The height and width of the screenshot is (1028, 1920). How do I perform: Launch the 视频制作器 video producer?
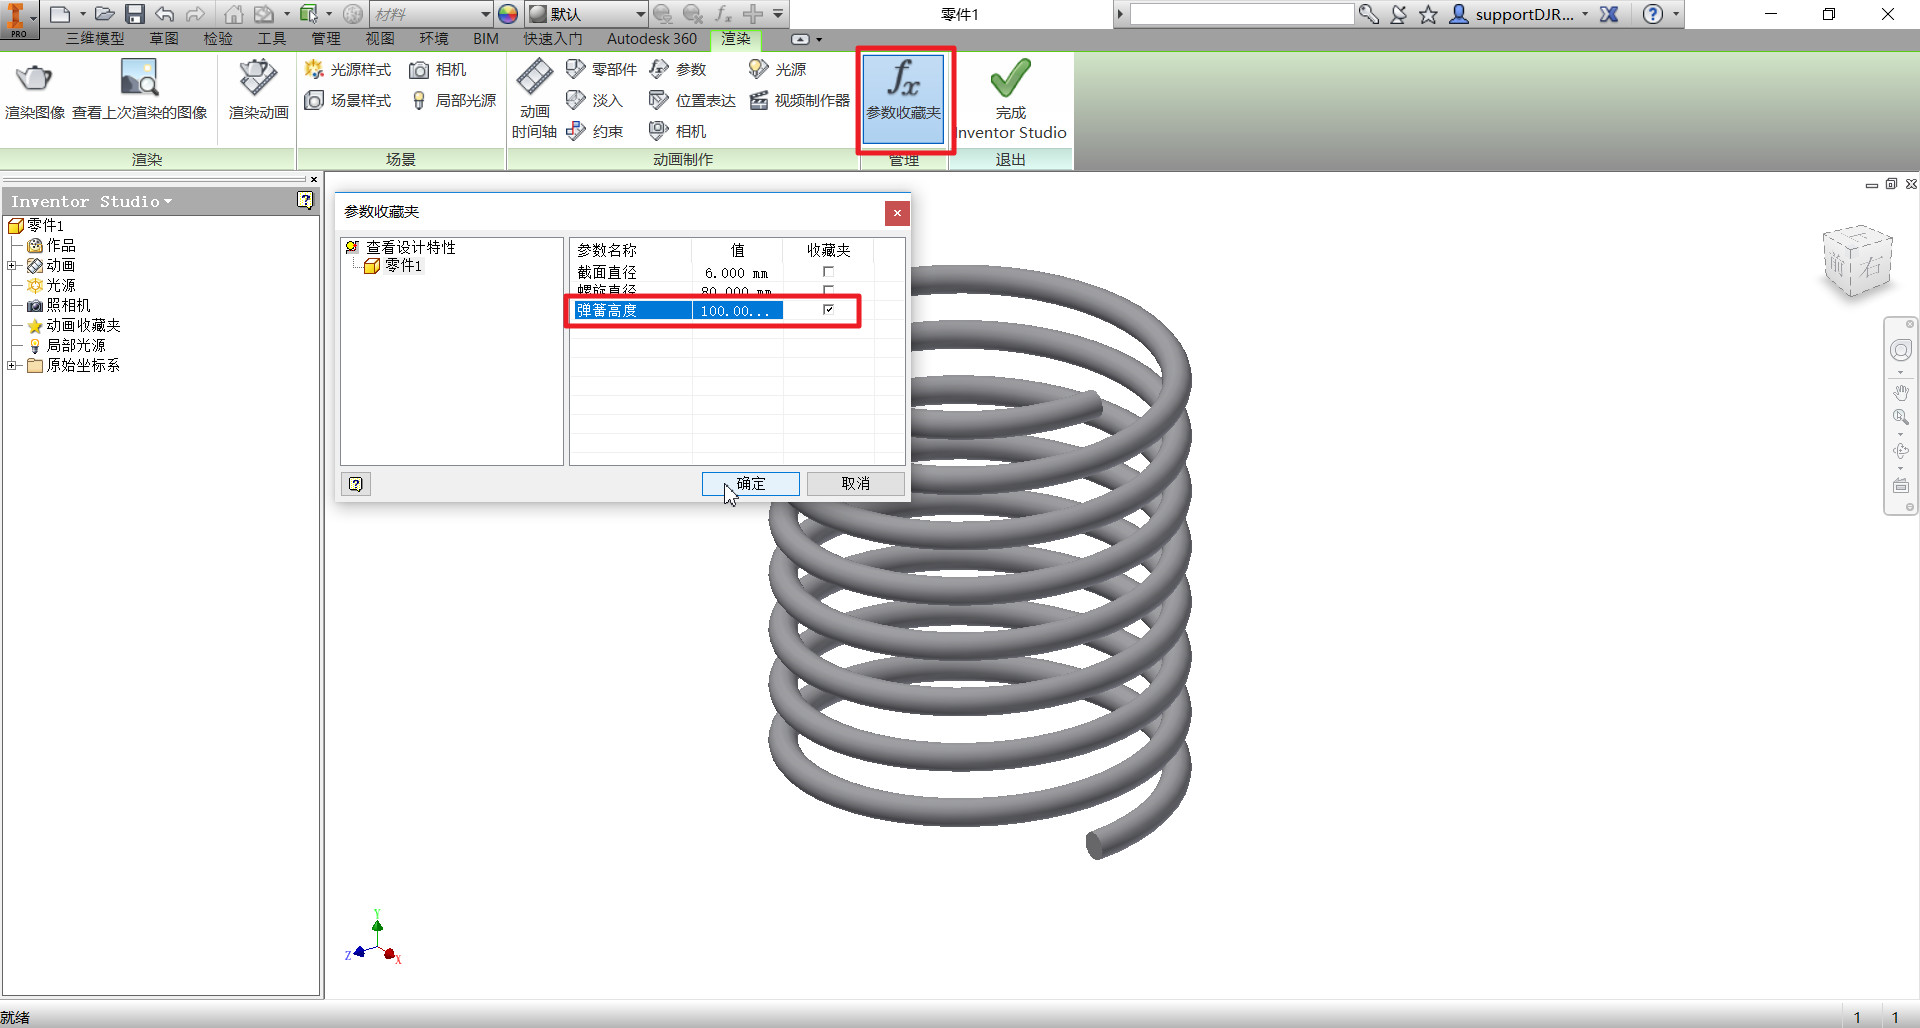point(800,100)
